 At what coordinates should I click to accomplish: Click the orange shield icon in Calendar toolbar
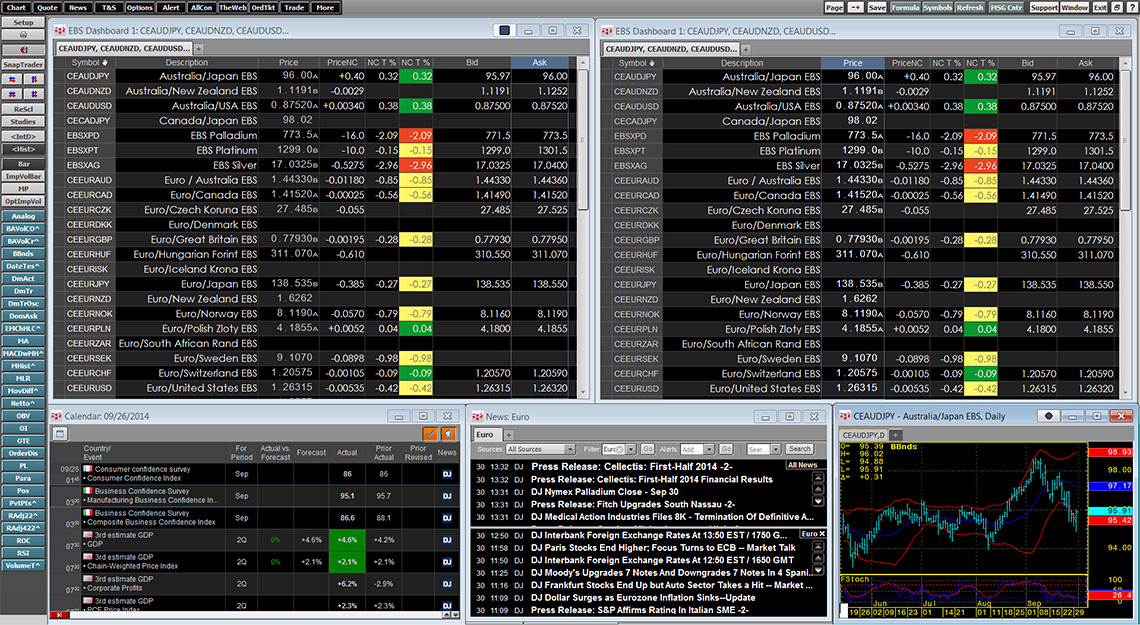(449, 434)
